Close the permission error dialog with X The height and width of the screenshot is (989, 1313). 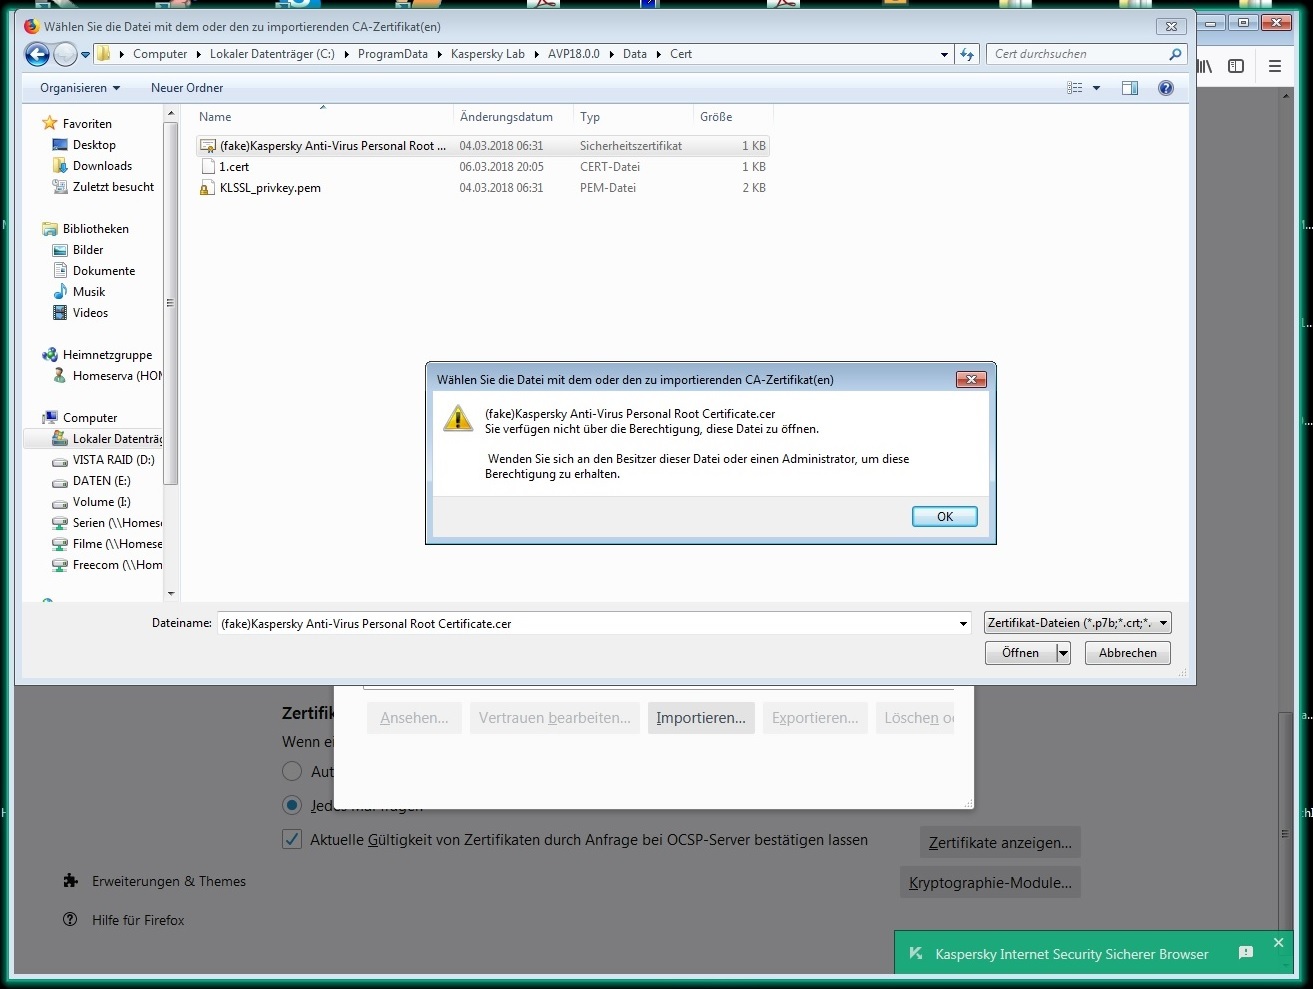971,380
